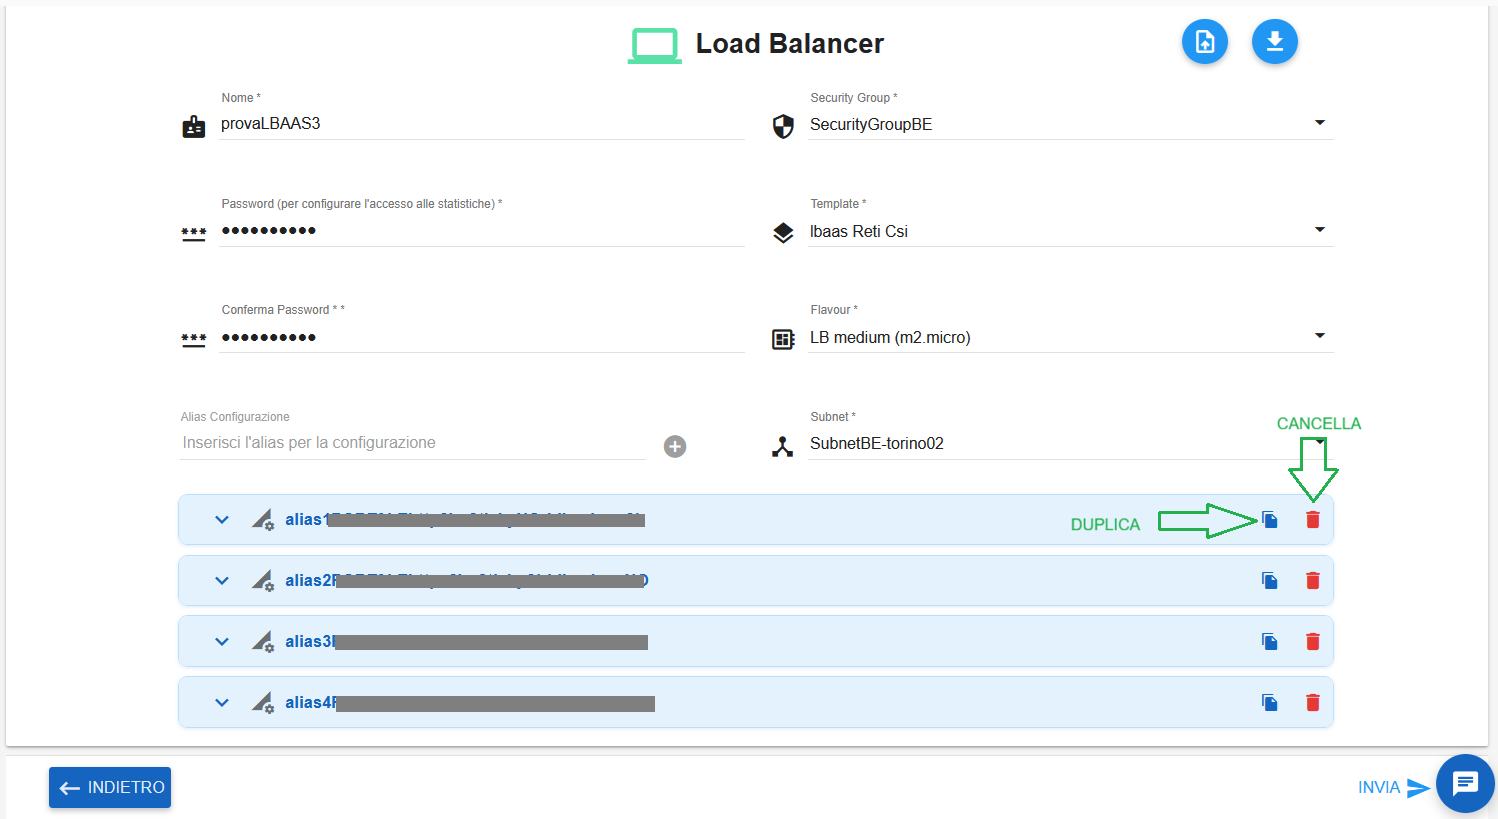This screenshot has width=1498, height=819.
Task: Click the alias2 row title text
Action: (x=467, y=581)
